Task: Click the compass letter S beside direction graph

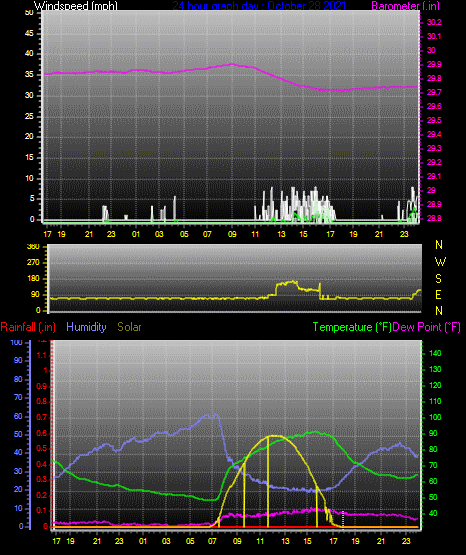Action: (x=438, y=279)
